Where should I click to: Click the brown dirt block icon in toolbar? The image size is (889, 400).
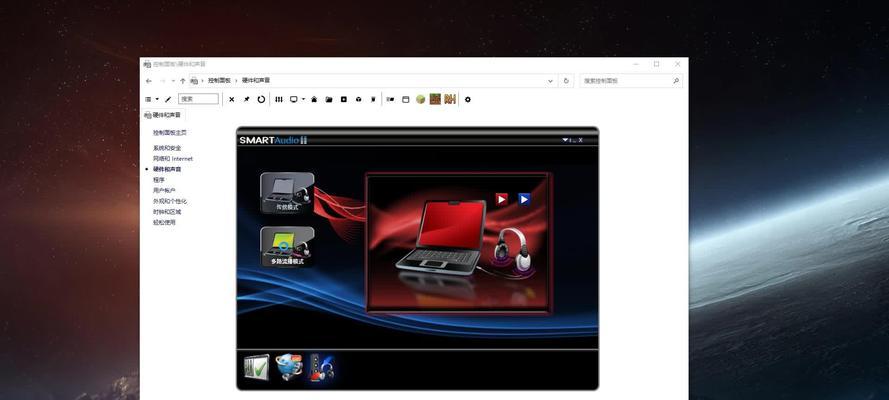(435, 99)
